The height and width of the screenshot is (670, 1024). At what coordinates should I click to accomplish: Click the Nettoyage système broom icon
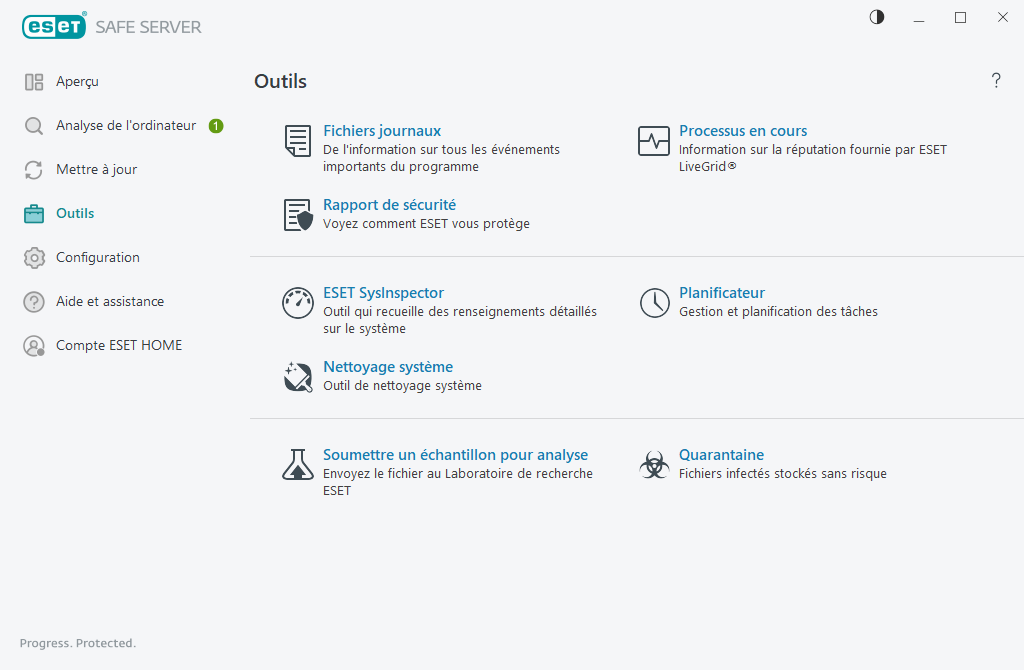point(297,377)
